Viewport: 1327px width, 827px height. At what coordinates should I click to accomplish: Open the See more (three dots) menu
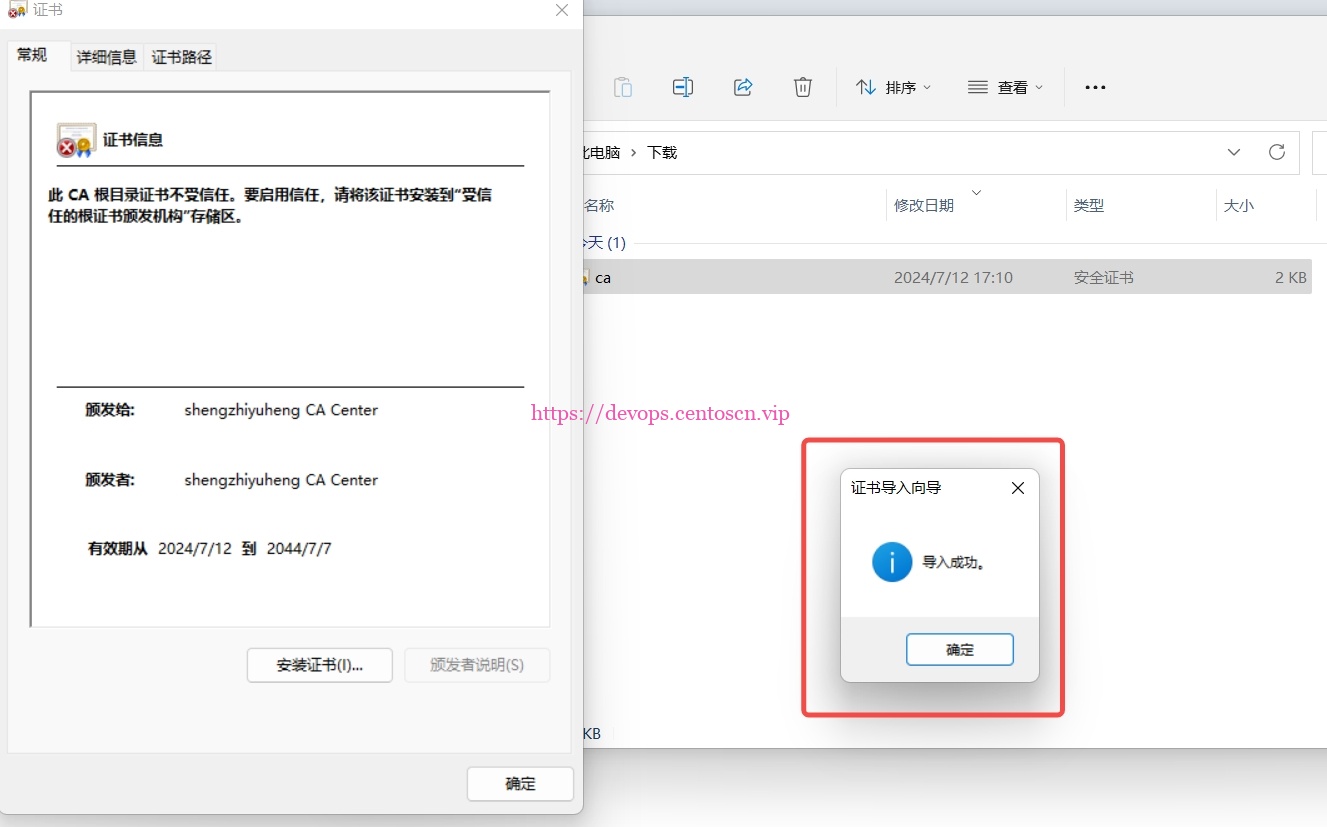point(1095,87)
